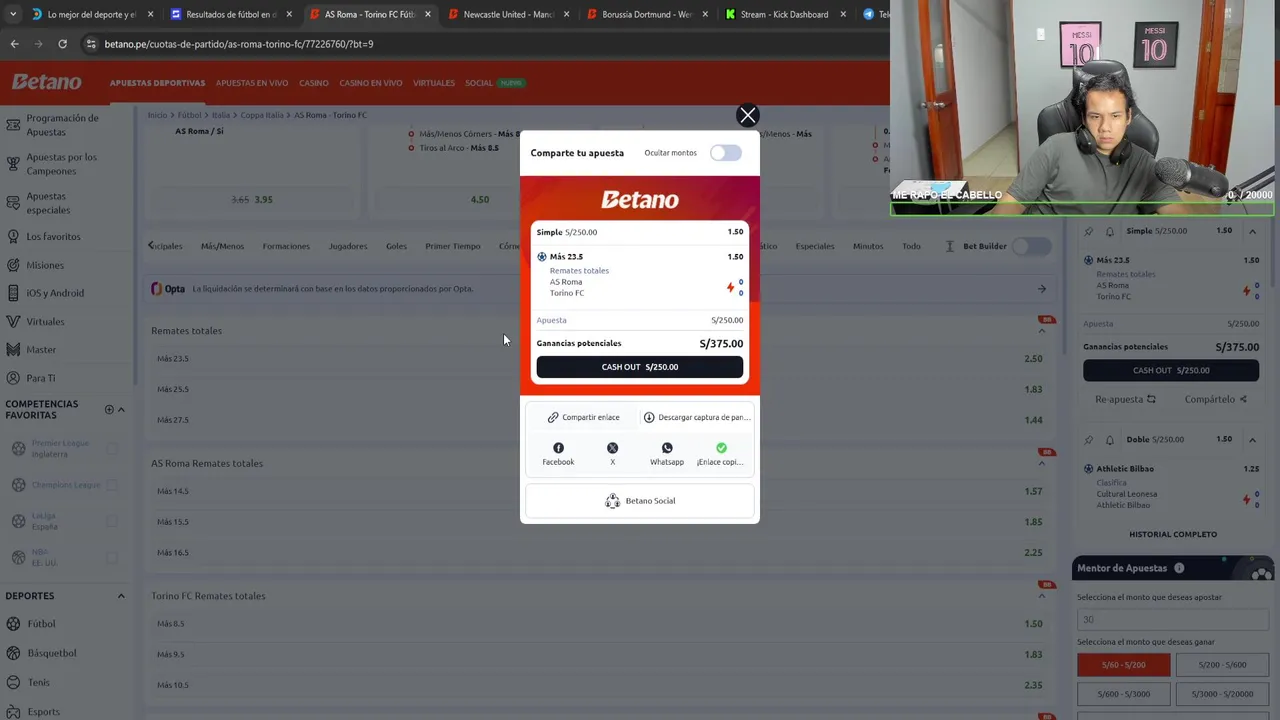
Task: Open Virtuales menu item
Action: [434, 83]
